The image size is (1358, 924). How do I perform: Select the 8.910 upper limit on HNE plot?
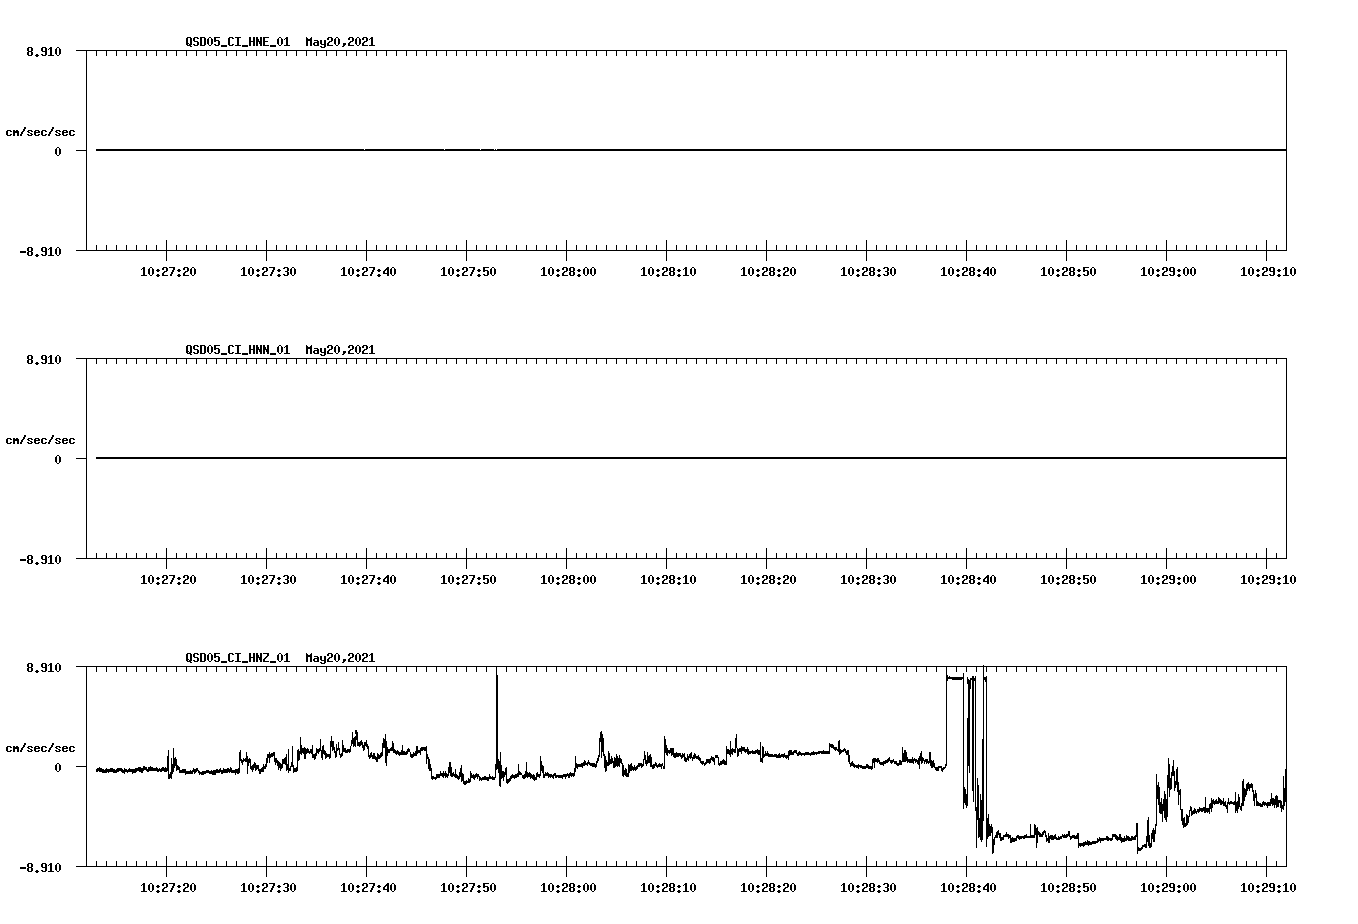click(x=44, y=51)
